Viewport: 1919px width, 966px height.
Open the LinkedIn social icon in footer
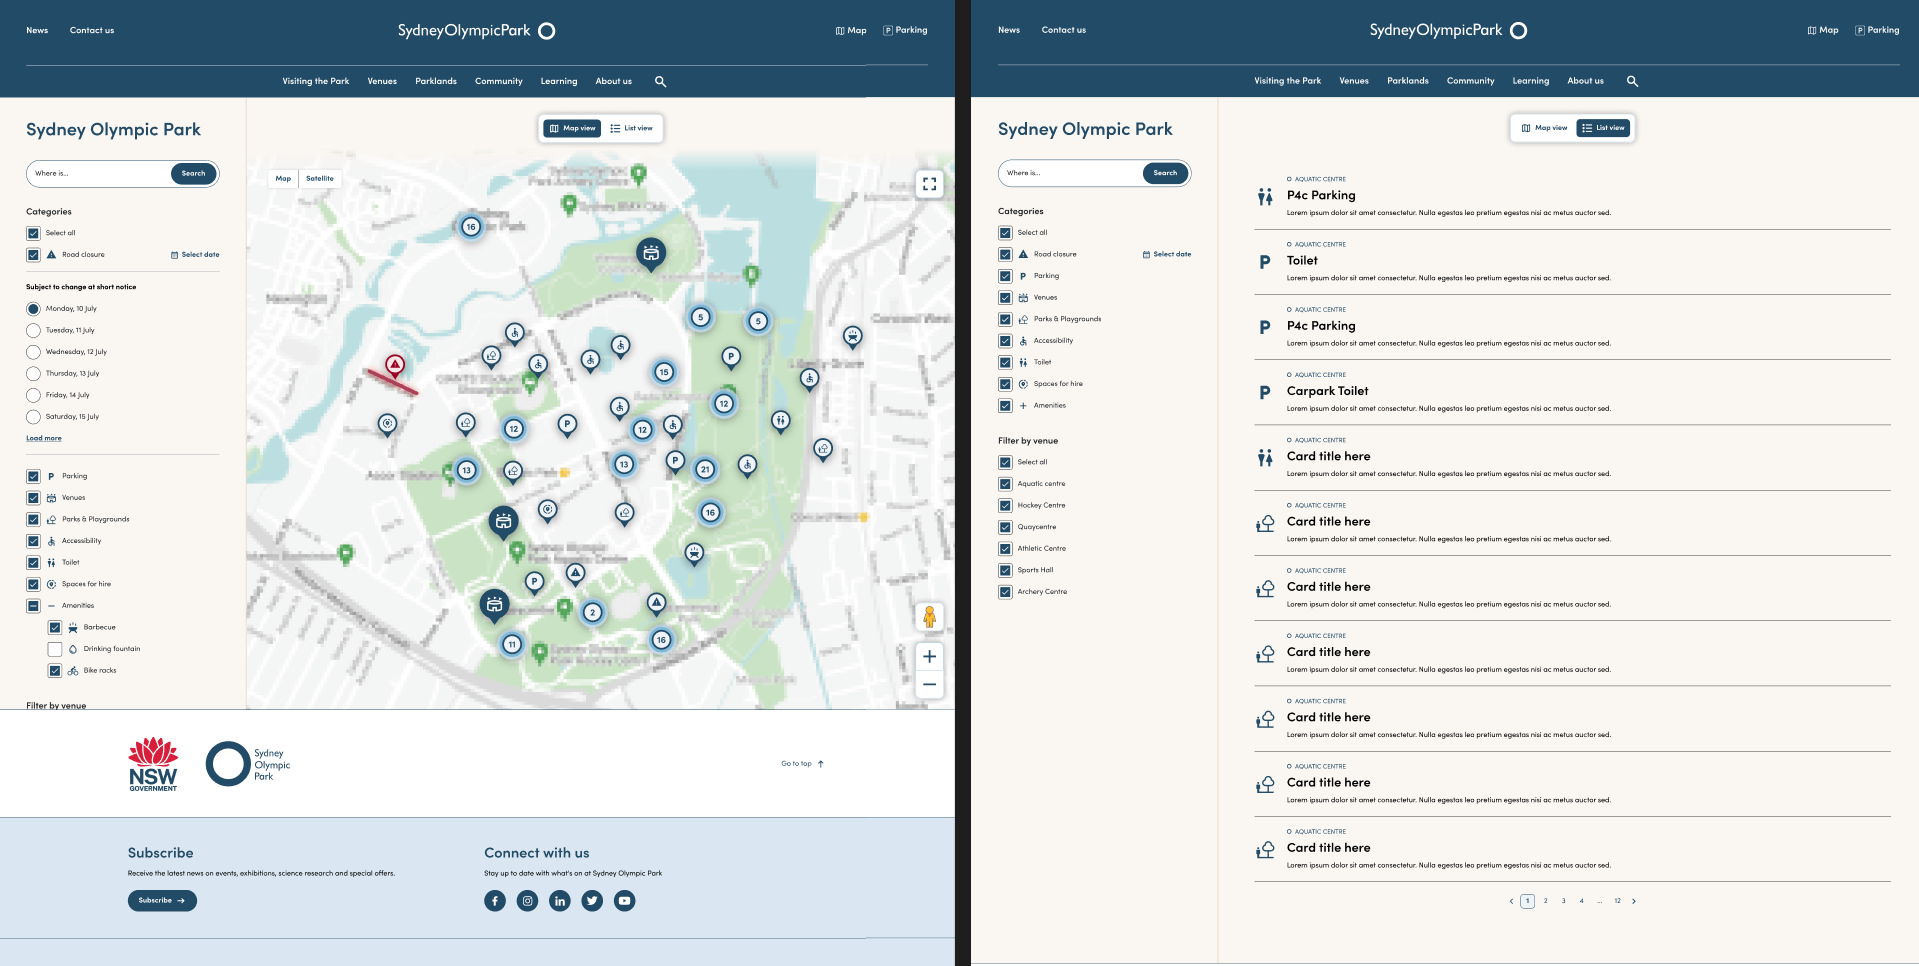(560, 901)
